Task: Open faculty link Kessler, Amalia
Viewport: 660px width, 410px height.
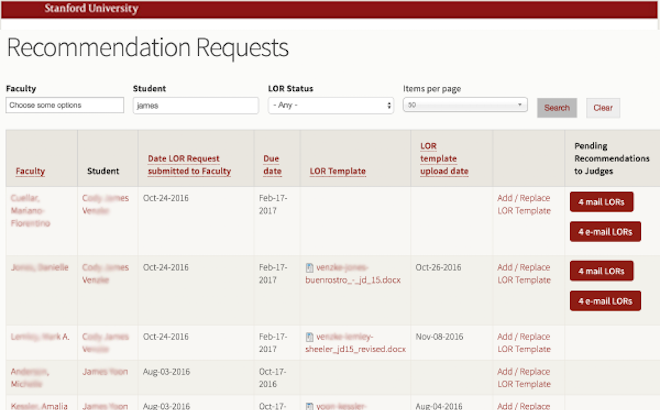Action: [x=39, y=406]
